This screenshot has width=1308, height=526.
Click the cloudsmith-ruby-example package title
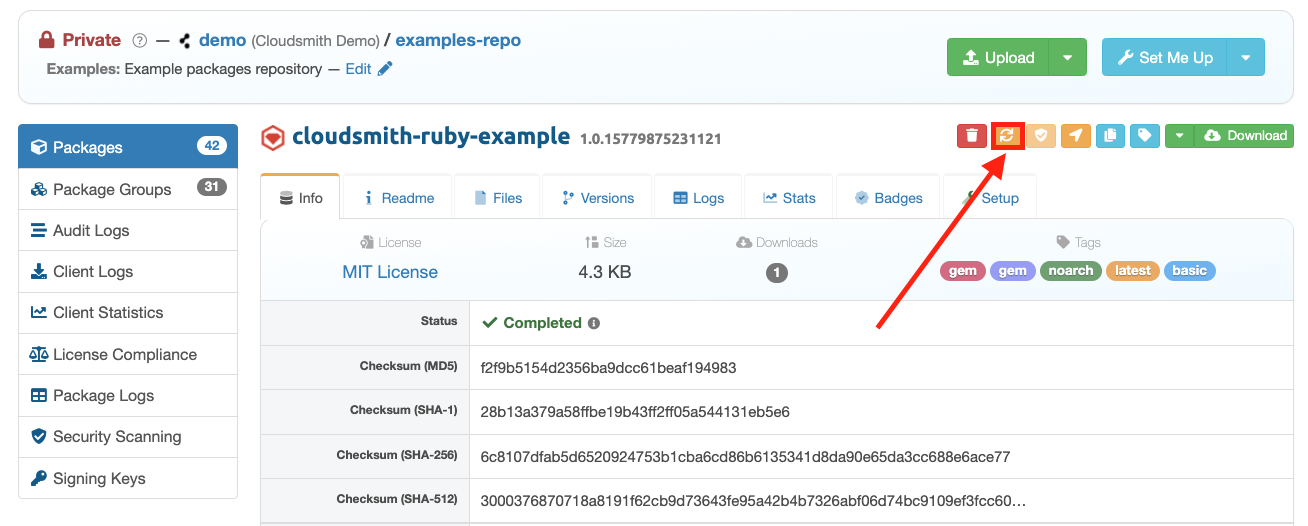[431, 137]
